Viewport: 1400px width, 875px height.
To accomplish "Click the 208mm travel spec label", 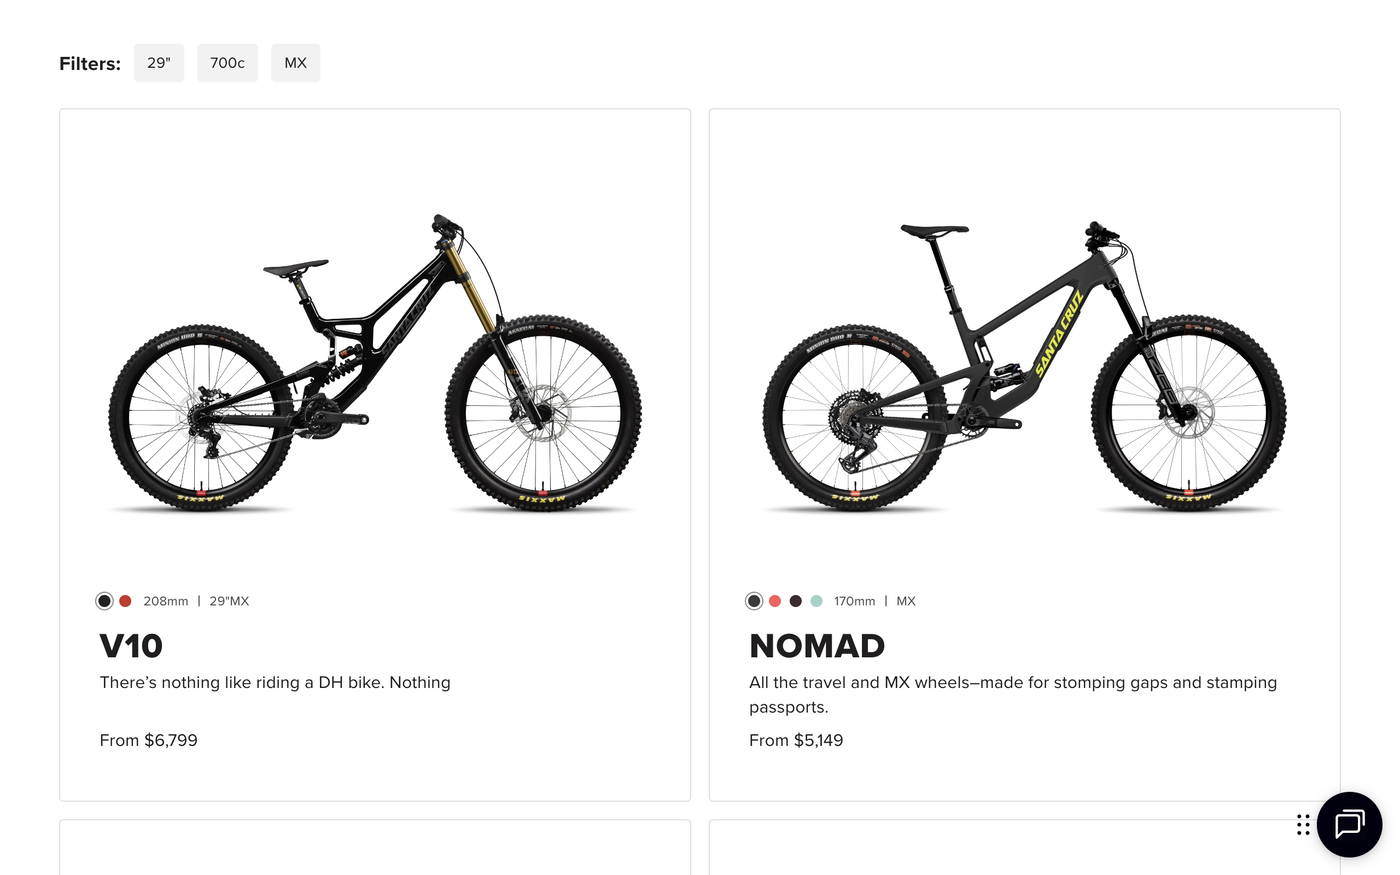I will point(166,599).
